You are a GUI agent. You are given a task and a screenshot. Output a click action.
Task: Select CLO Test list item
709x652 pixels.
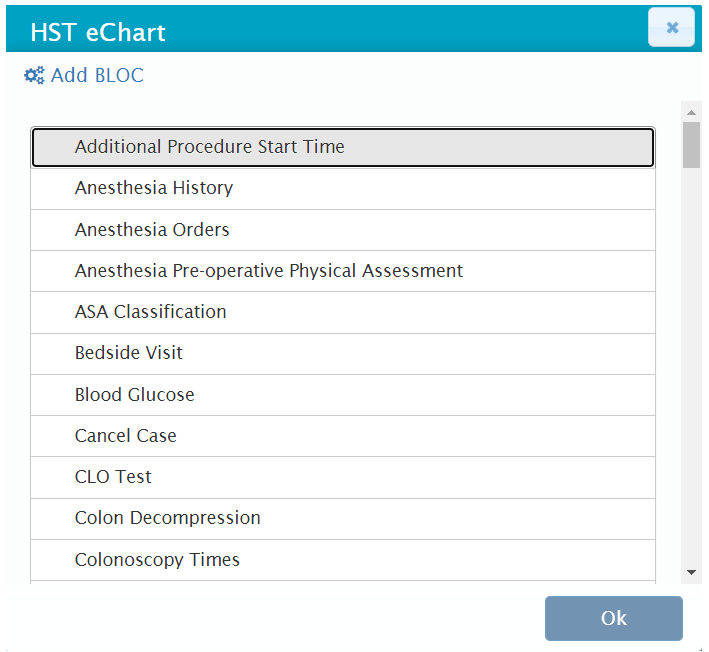343,477
